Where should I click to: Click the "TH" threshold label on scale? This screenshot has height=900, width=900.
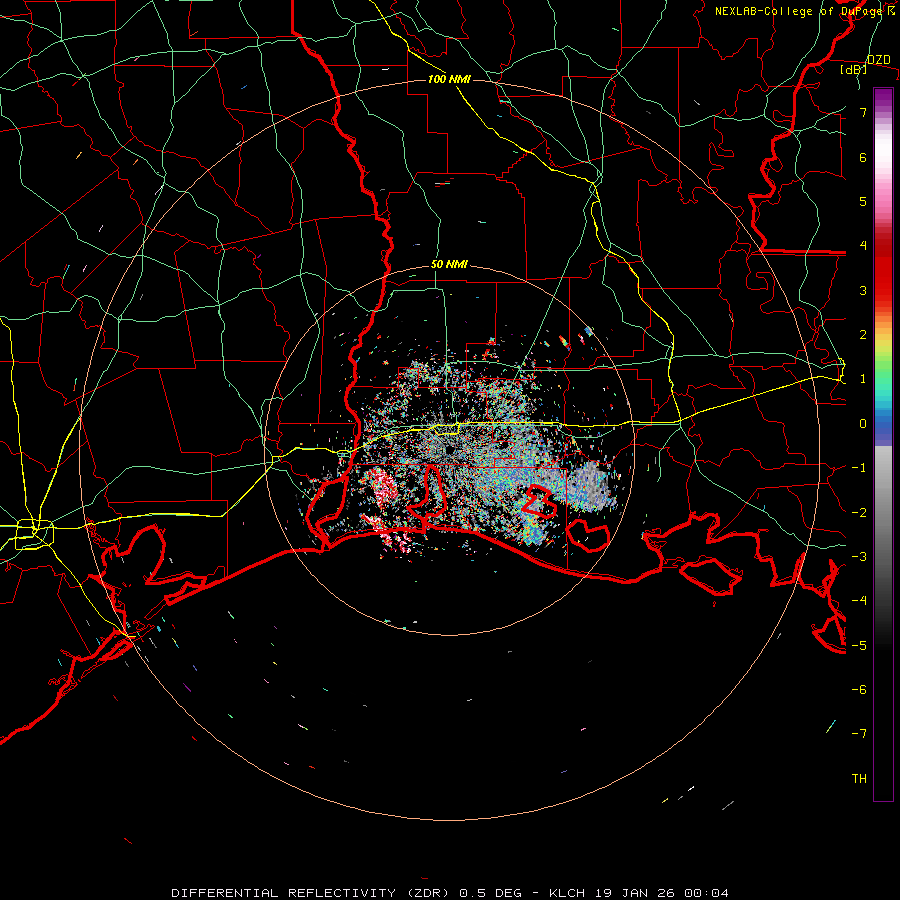tap(859, 779)
